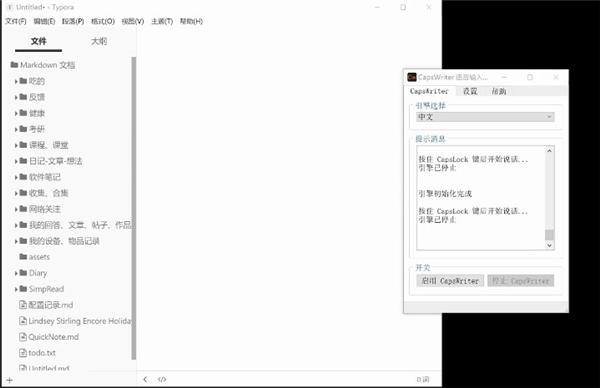
Task: Click the new file plus icon at sidebar bottom
Action: [10, 380]
